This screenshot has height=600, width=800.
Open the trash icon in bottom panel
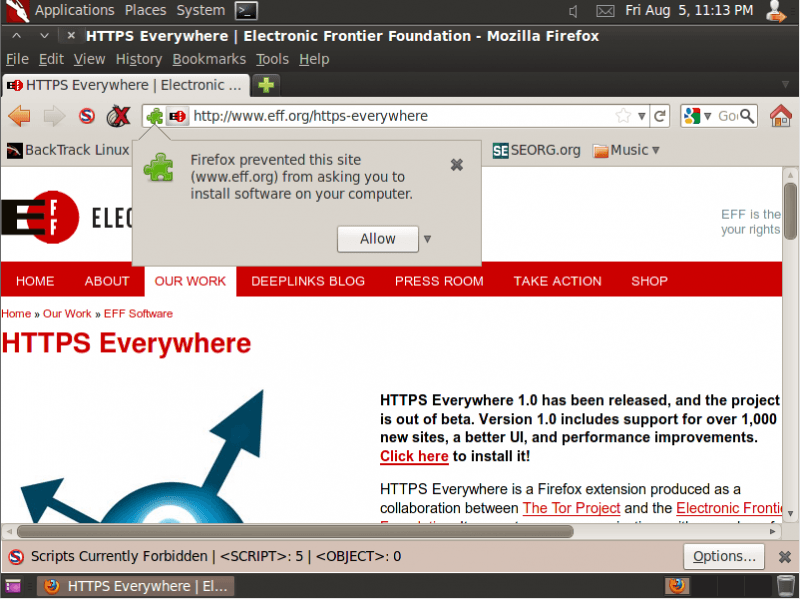786,586
